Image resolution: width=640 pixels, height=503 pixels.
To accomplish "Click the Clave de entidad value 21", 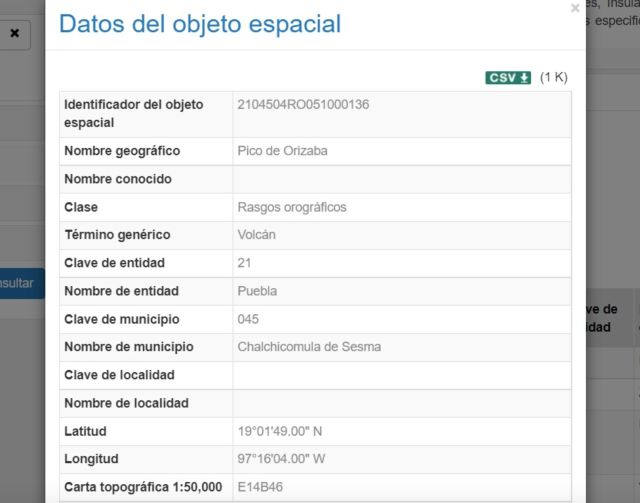I will click(244, 263).
